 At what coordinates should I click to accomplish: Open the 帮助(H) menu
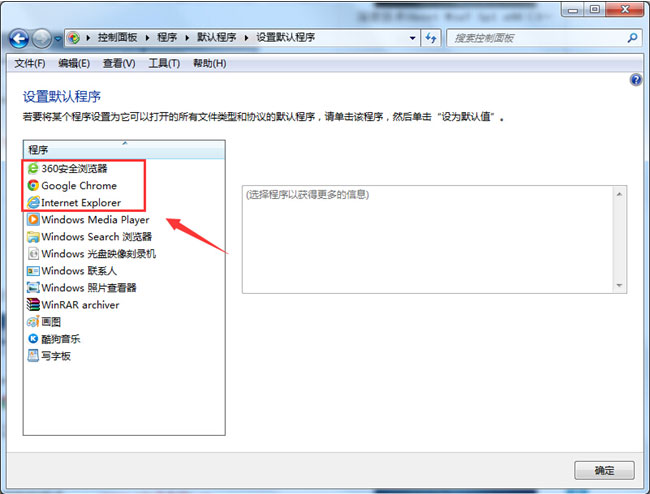(209, 63)
